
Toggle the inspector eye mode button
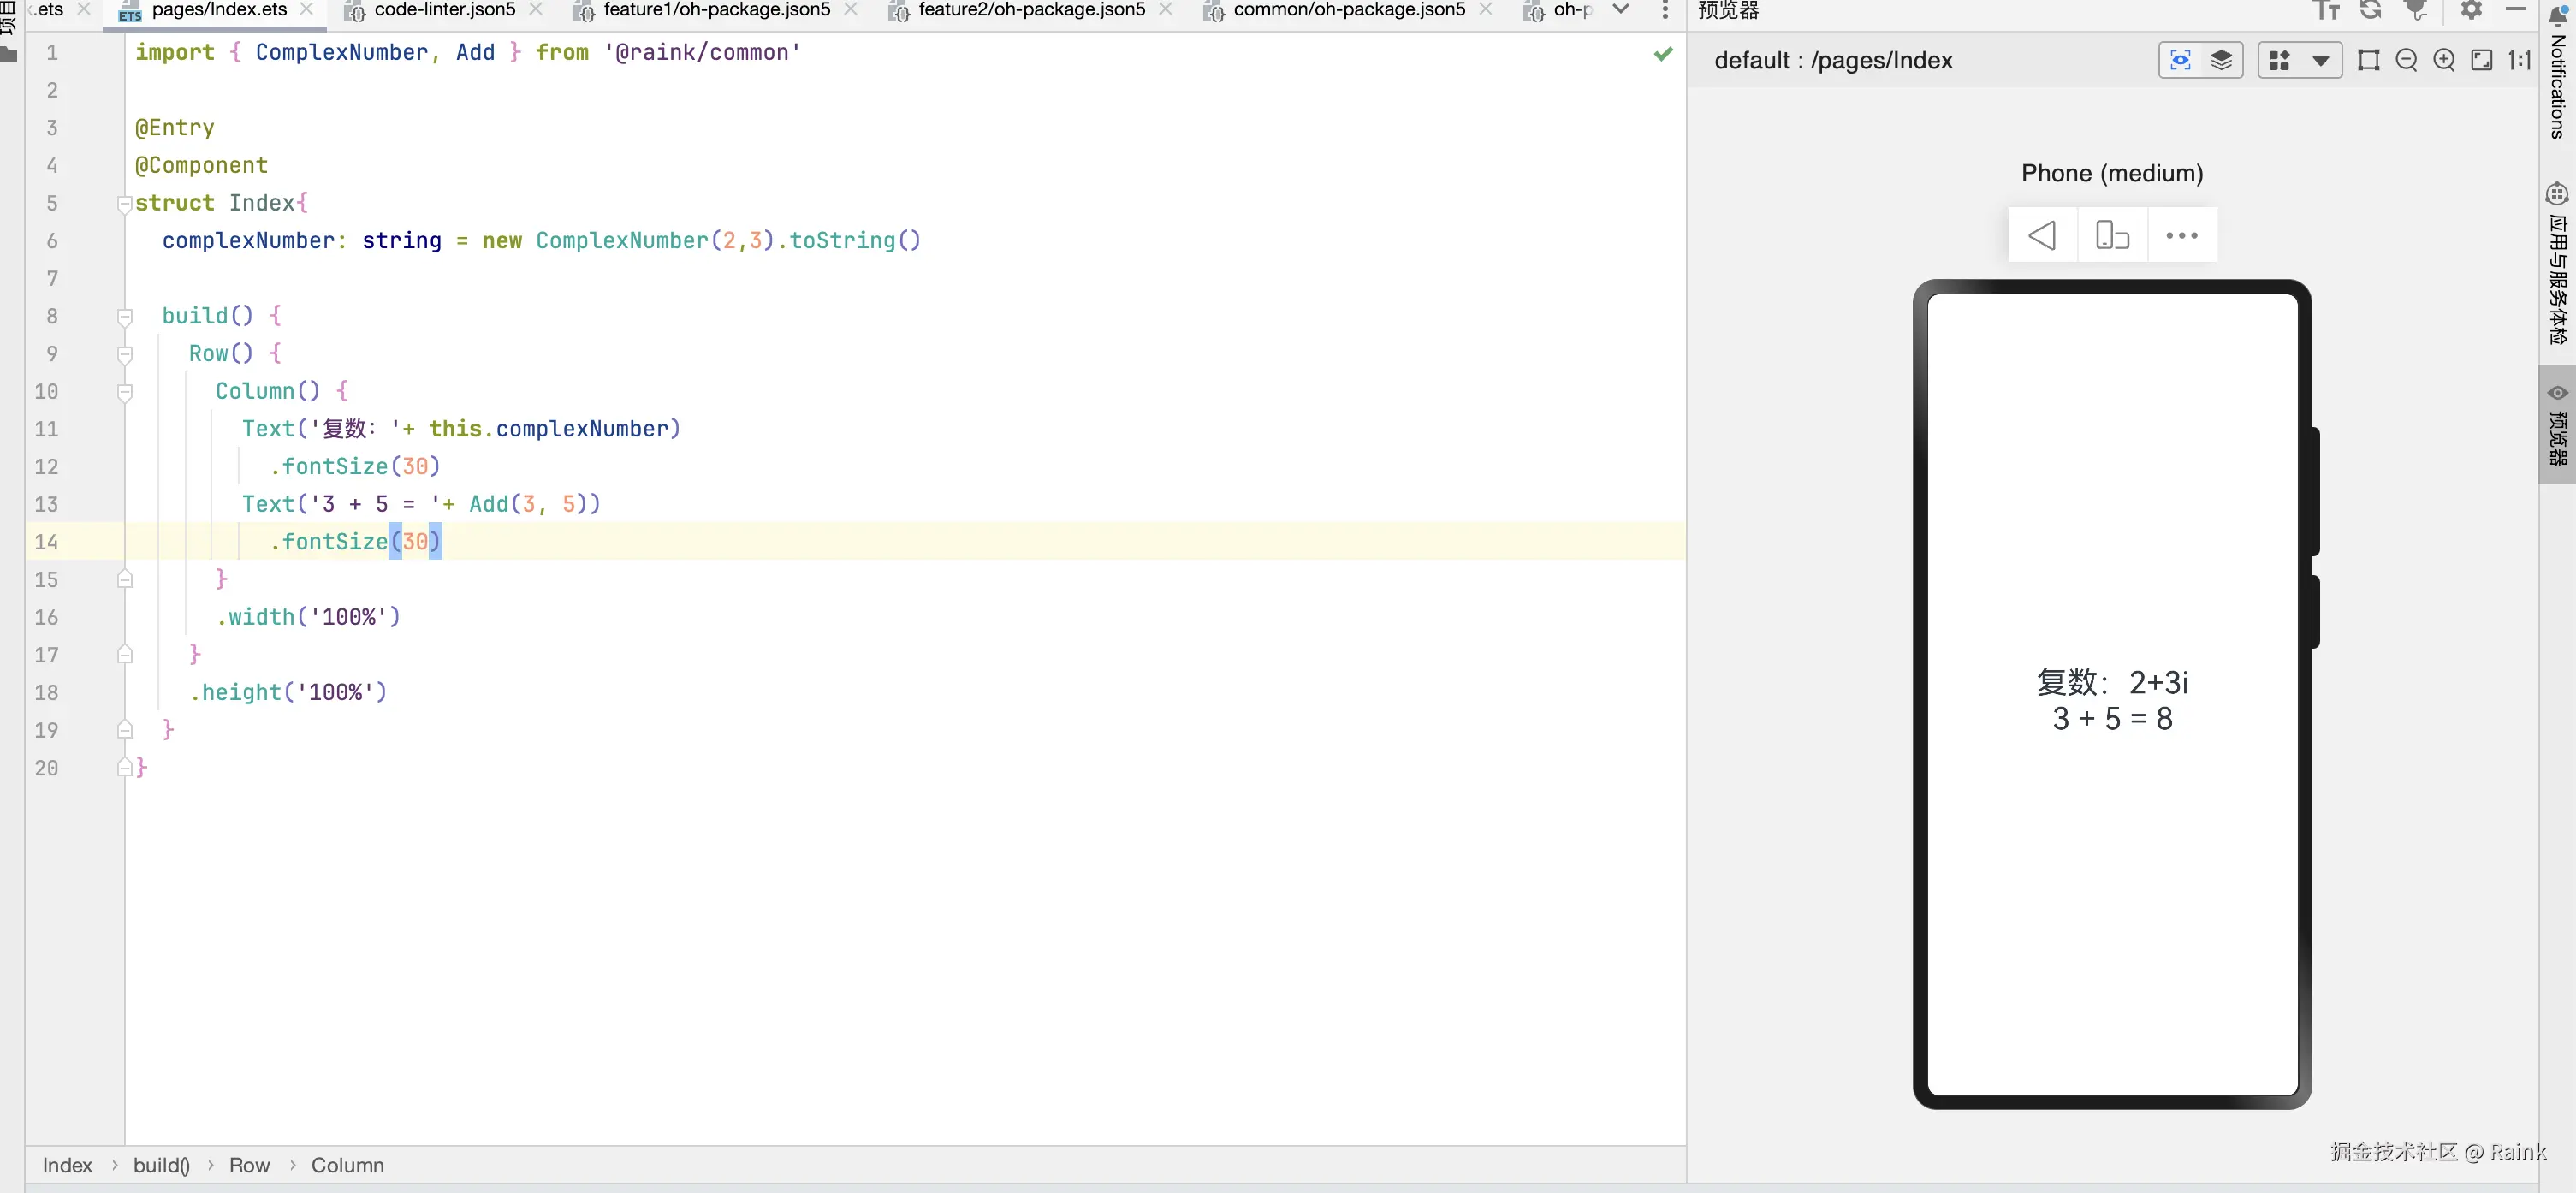point(2180,60)
